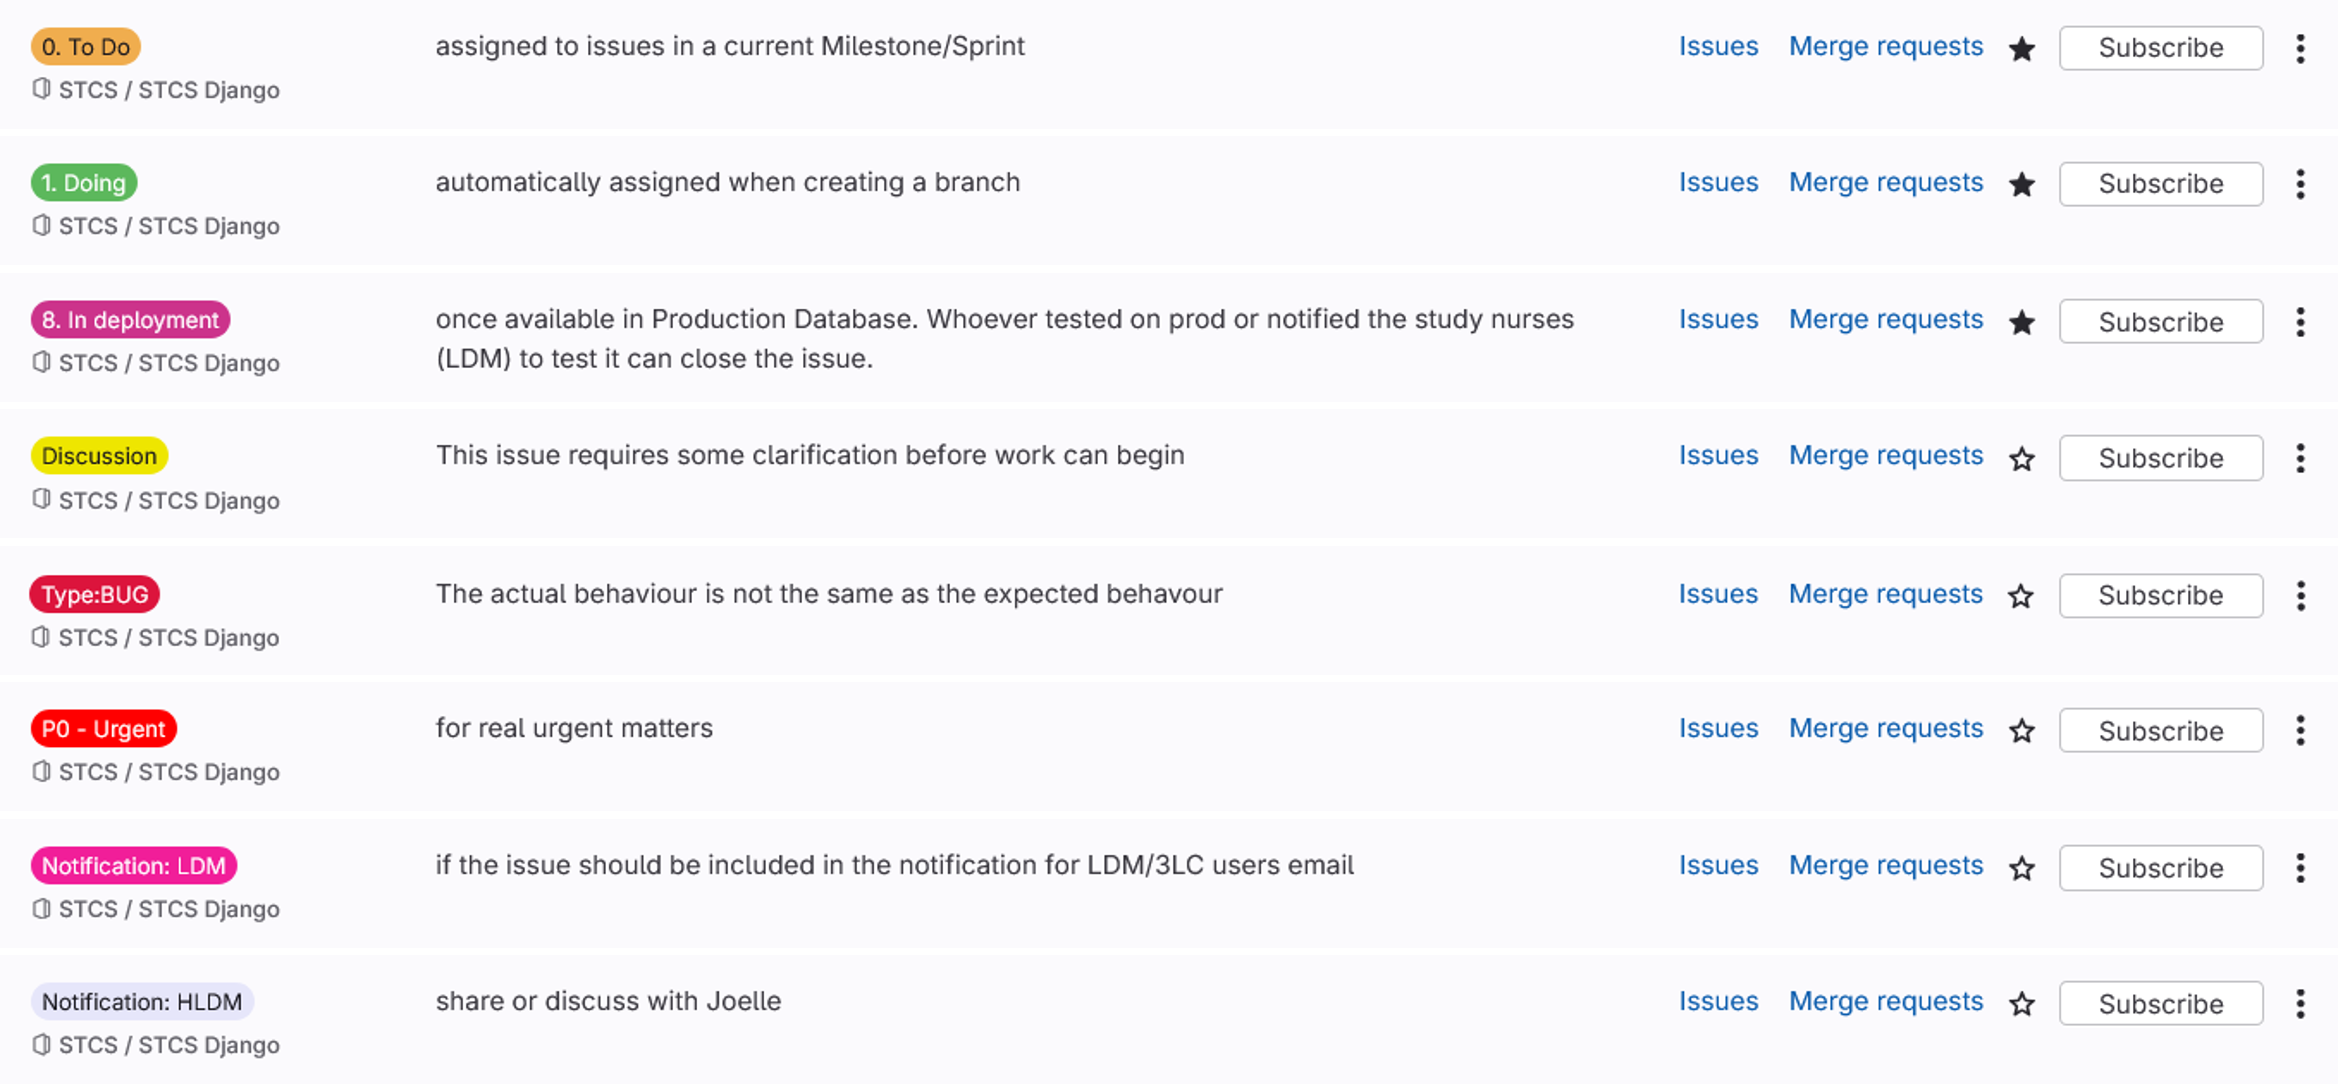The image size is (2338, 1084).
Task: View Merge requests for Type:BUG label
Action: click(x=1884, y=594)
